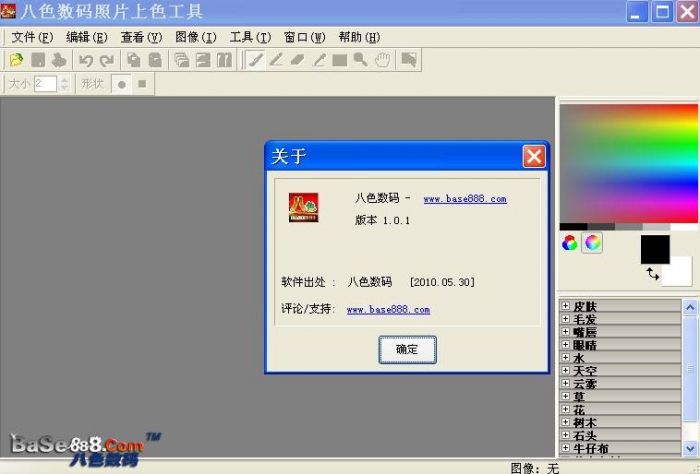Select the Brush tool in the toolbar
700x474 pixels.
pyautogui.click(x=255, y=60)
